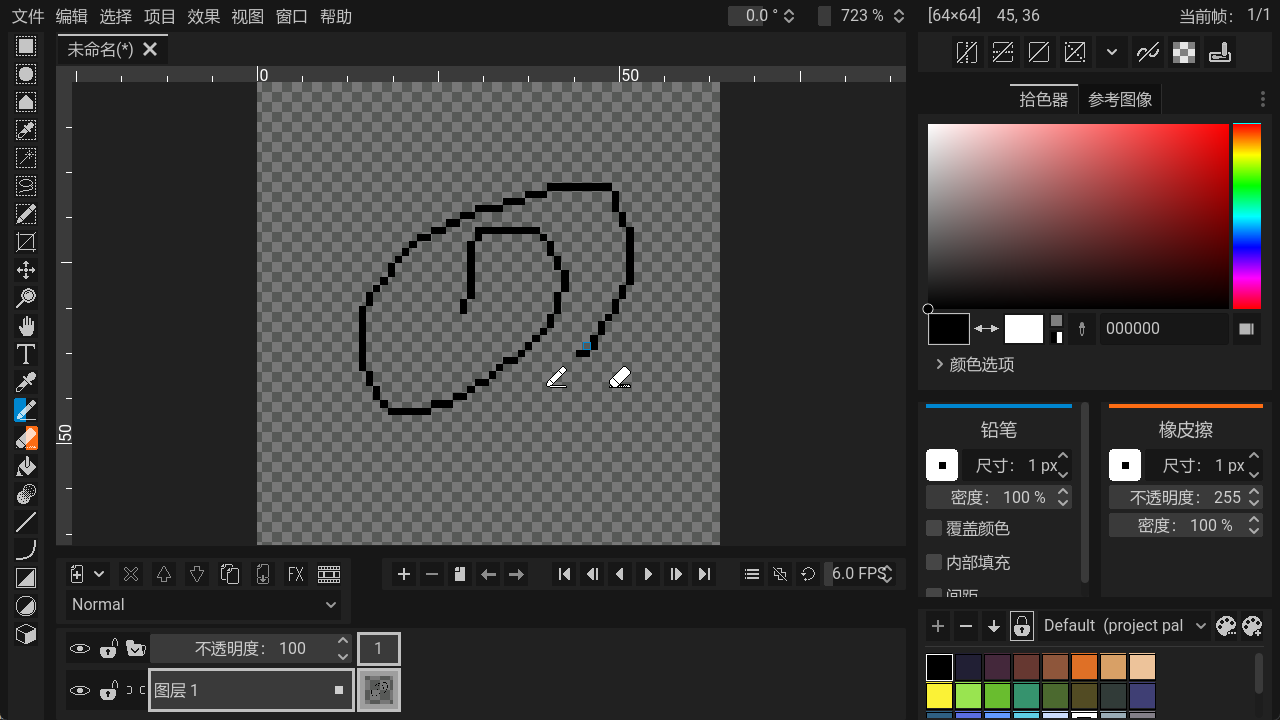
Task: Click the vertical mirror symmetry icon
Action: click(x=1003, y=52)
